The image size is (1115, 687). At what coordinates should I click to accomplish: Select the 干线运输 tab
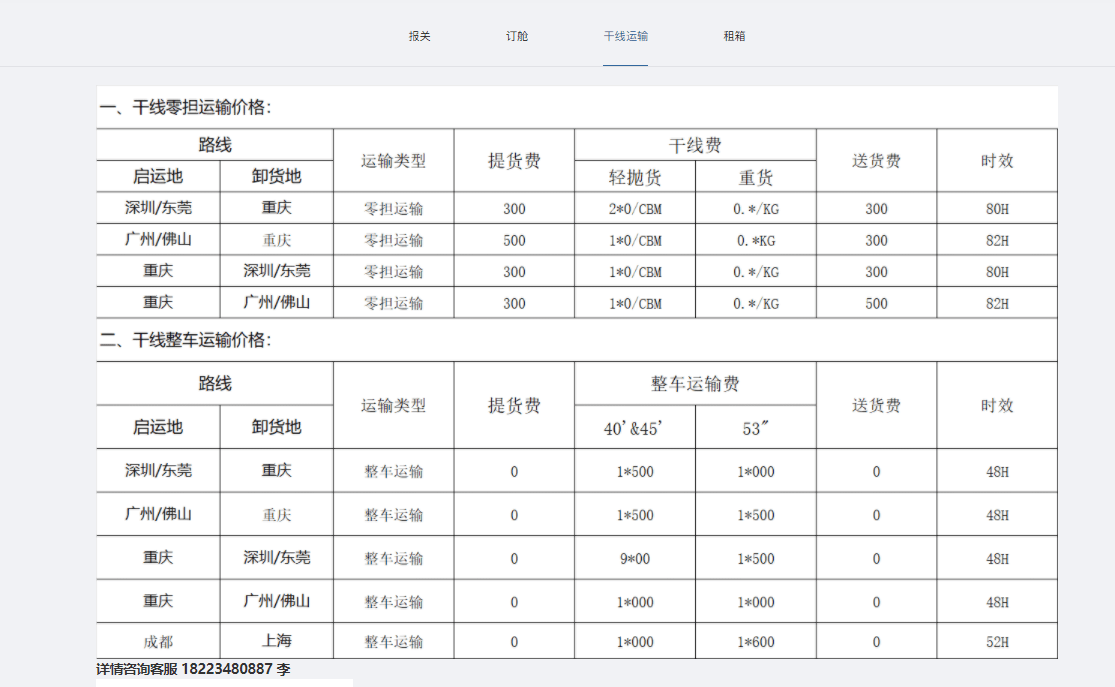[x=625, y=35]
